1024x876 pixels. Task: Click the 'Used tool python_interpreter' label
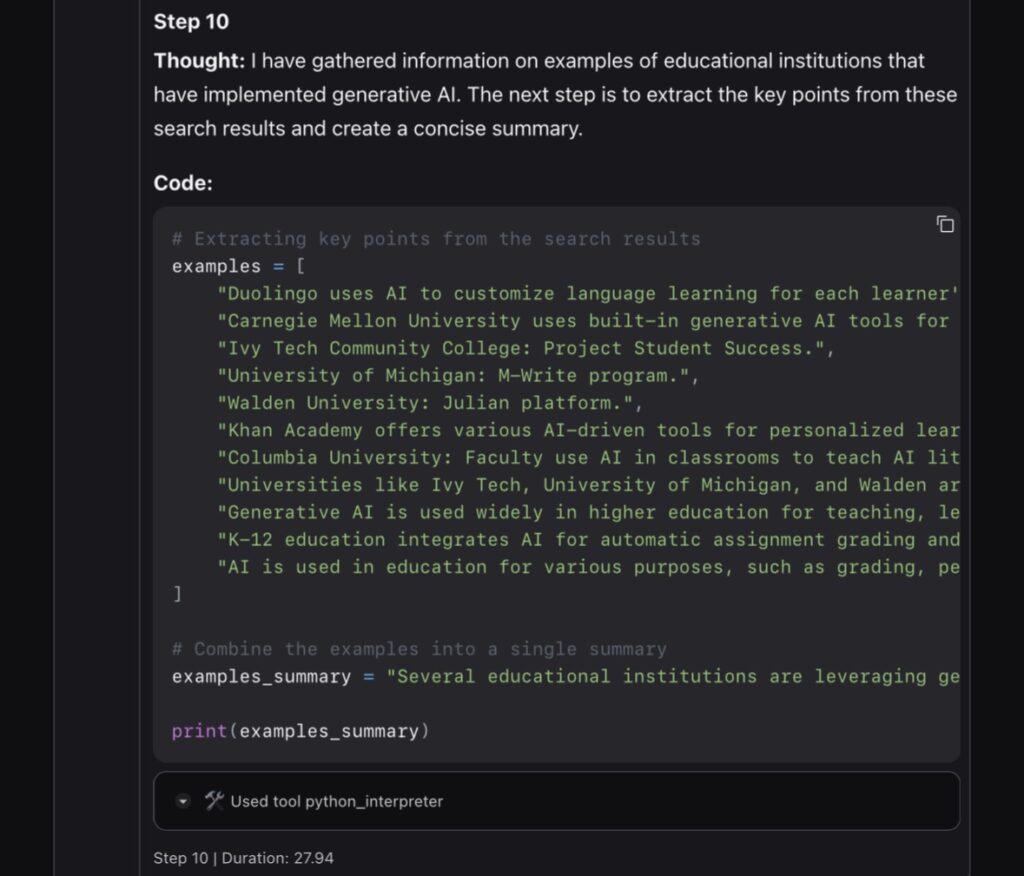point(336,801)
